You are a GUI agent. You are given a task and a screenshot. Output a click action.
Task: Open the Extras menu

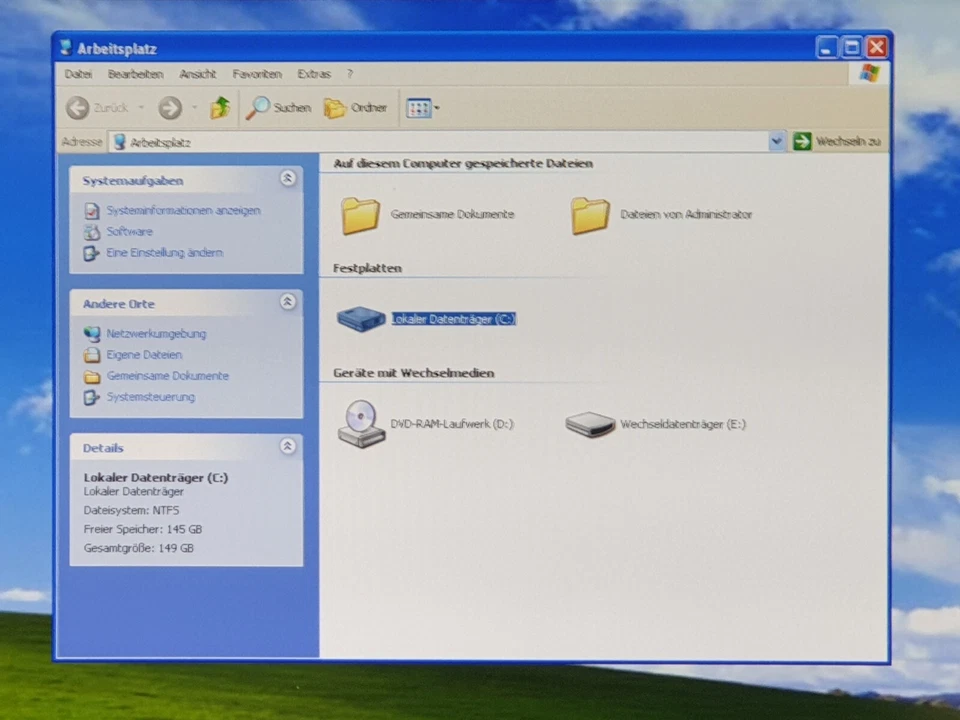pos(313,74)
